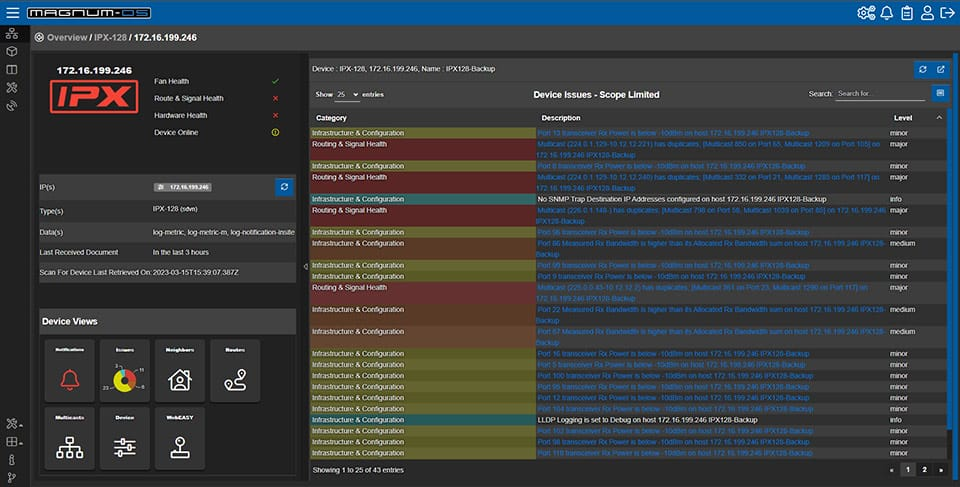Sort the table by the Level column
This screenshot has height=487, width=960.
pos(903,118)
